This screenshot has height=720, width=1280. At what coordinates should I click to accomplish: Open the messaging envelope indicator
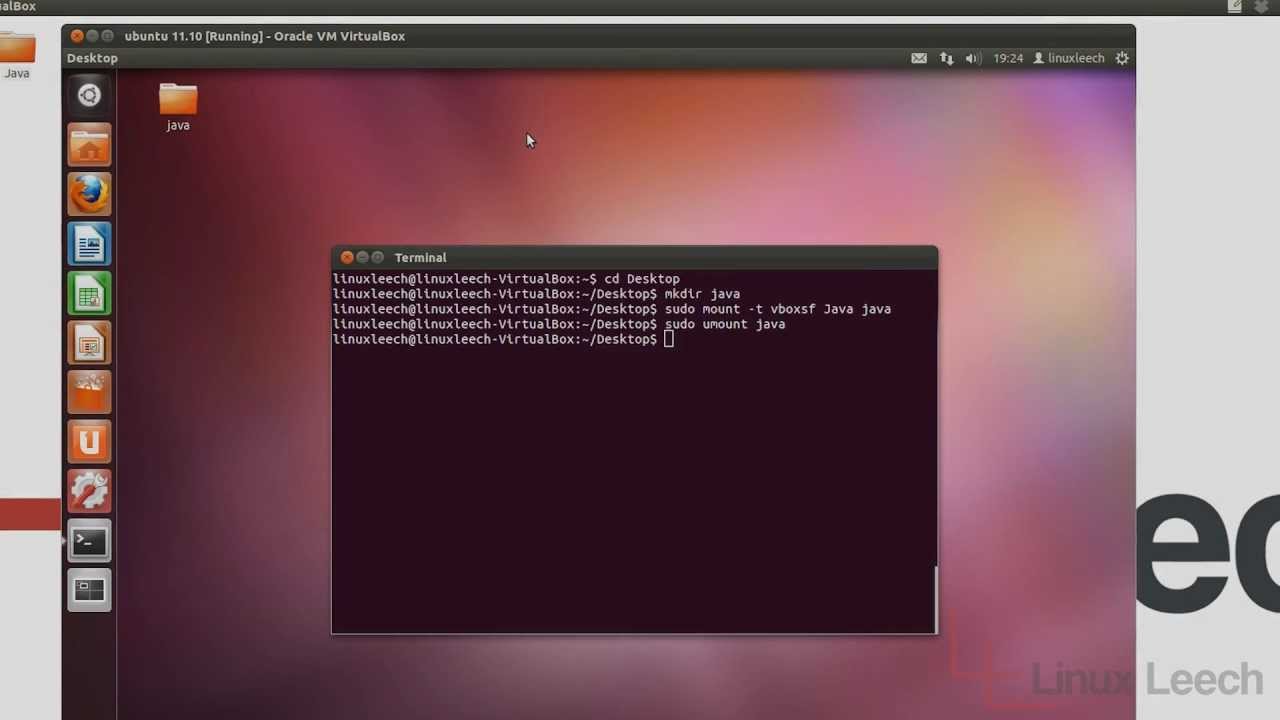(x=919, y=58)
